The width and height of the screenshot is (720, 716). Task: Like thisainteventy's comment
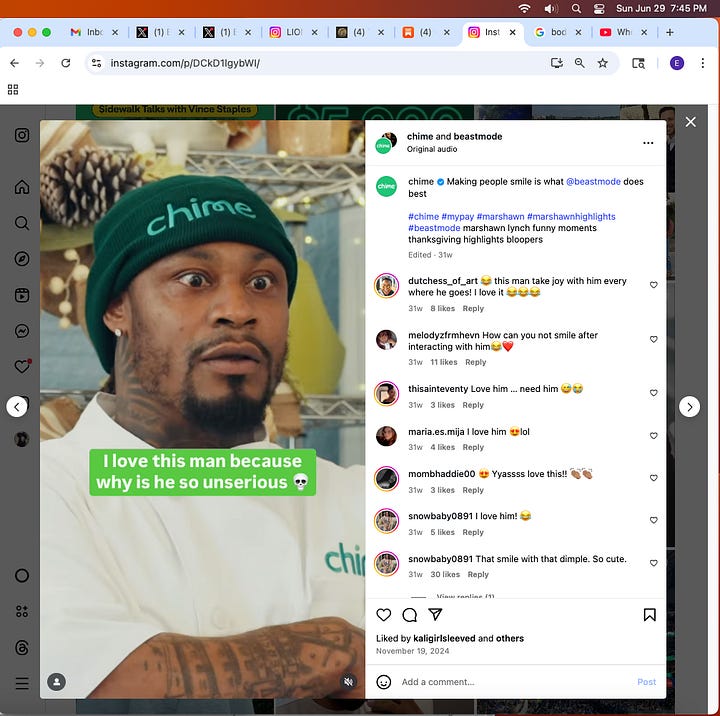click(653, 393)
